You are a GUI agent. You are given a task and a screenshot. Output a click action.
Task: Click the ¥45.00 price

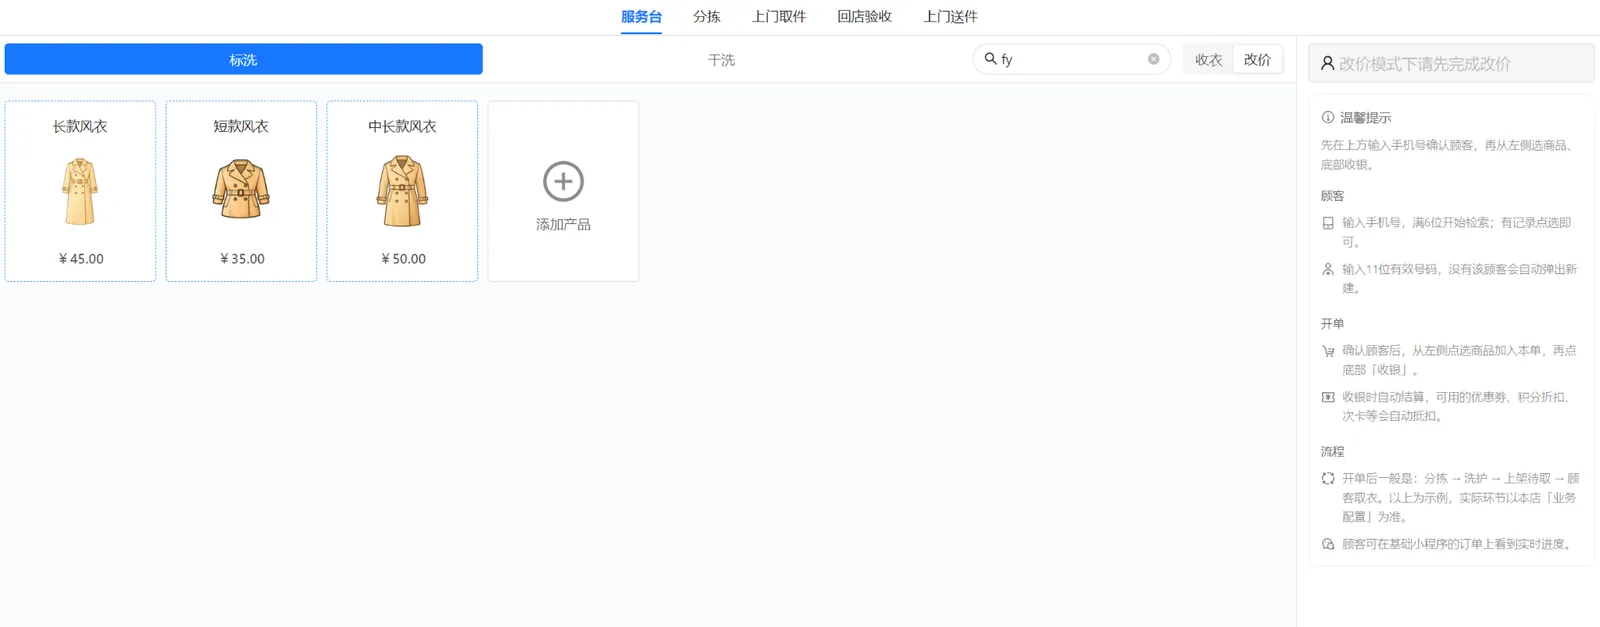pos(81,259)
